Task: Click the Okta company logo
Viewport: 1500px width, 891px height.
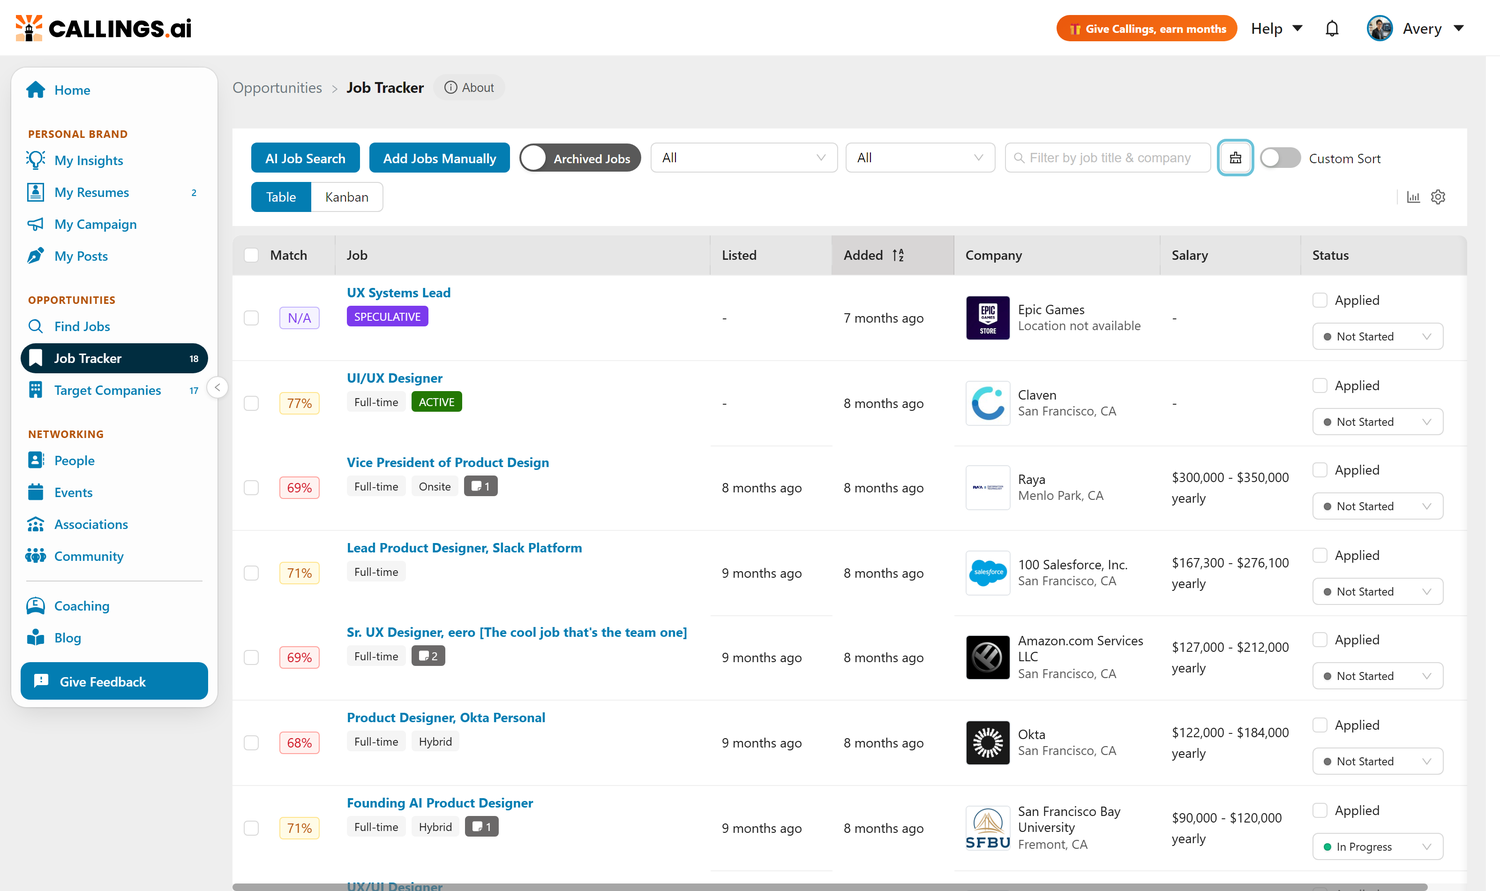Action: (x=987, y=743)
